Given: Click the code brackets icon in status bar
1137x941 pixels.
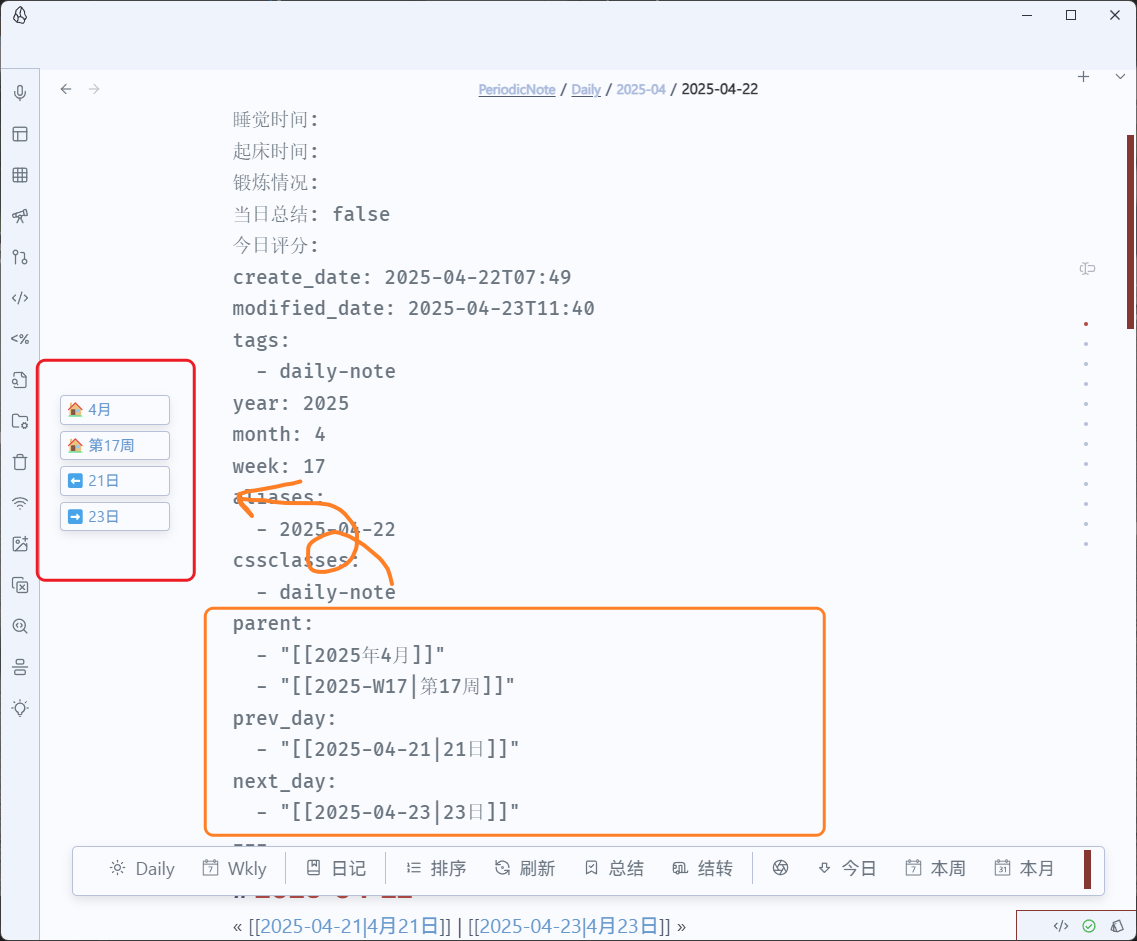Looking at the screenshot, I should (x=1061, y=926).
